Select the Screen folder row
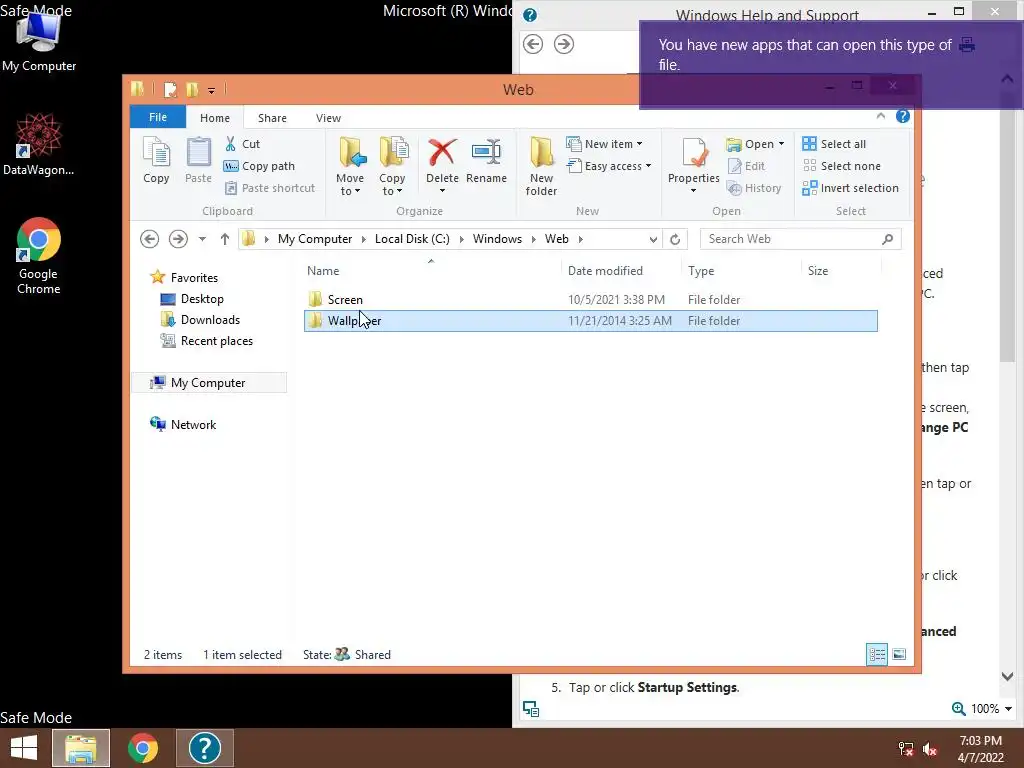Image resolution: width=1024 pixels, height=768 pixels. coord(590,300)
